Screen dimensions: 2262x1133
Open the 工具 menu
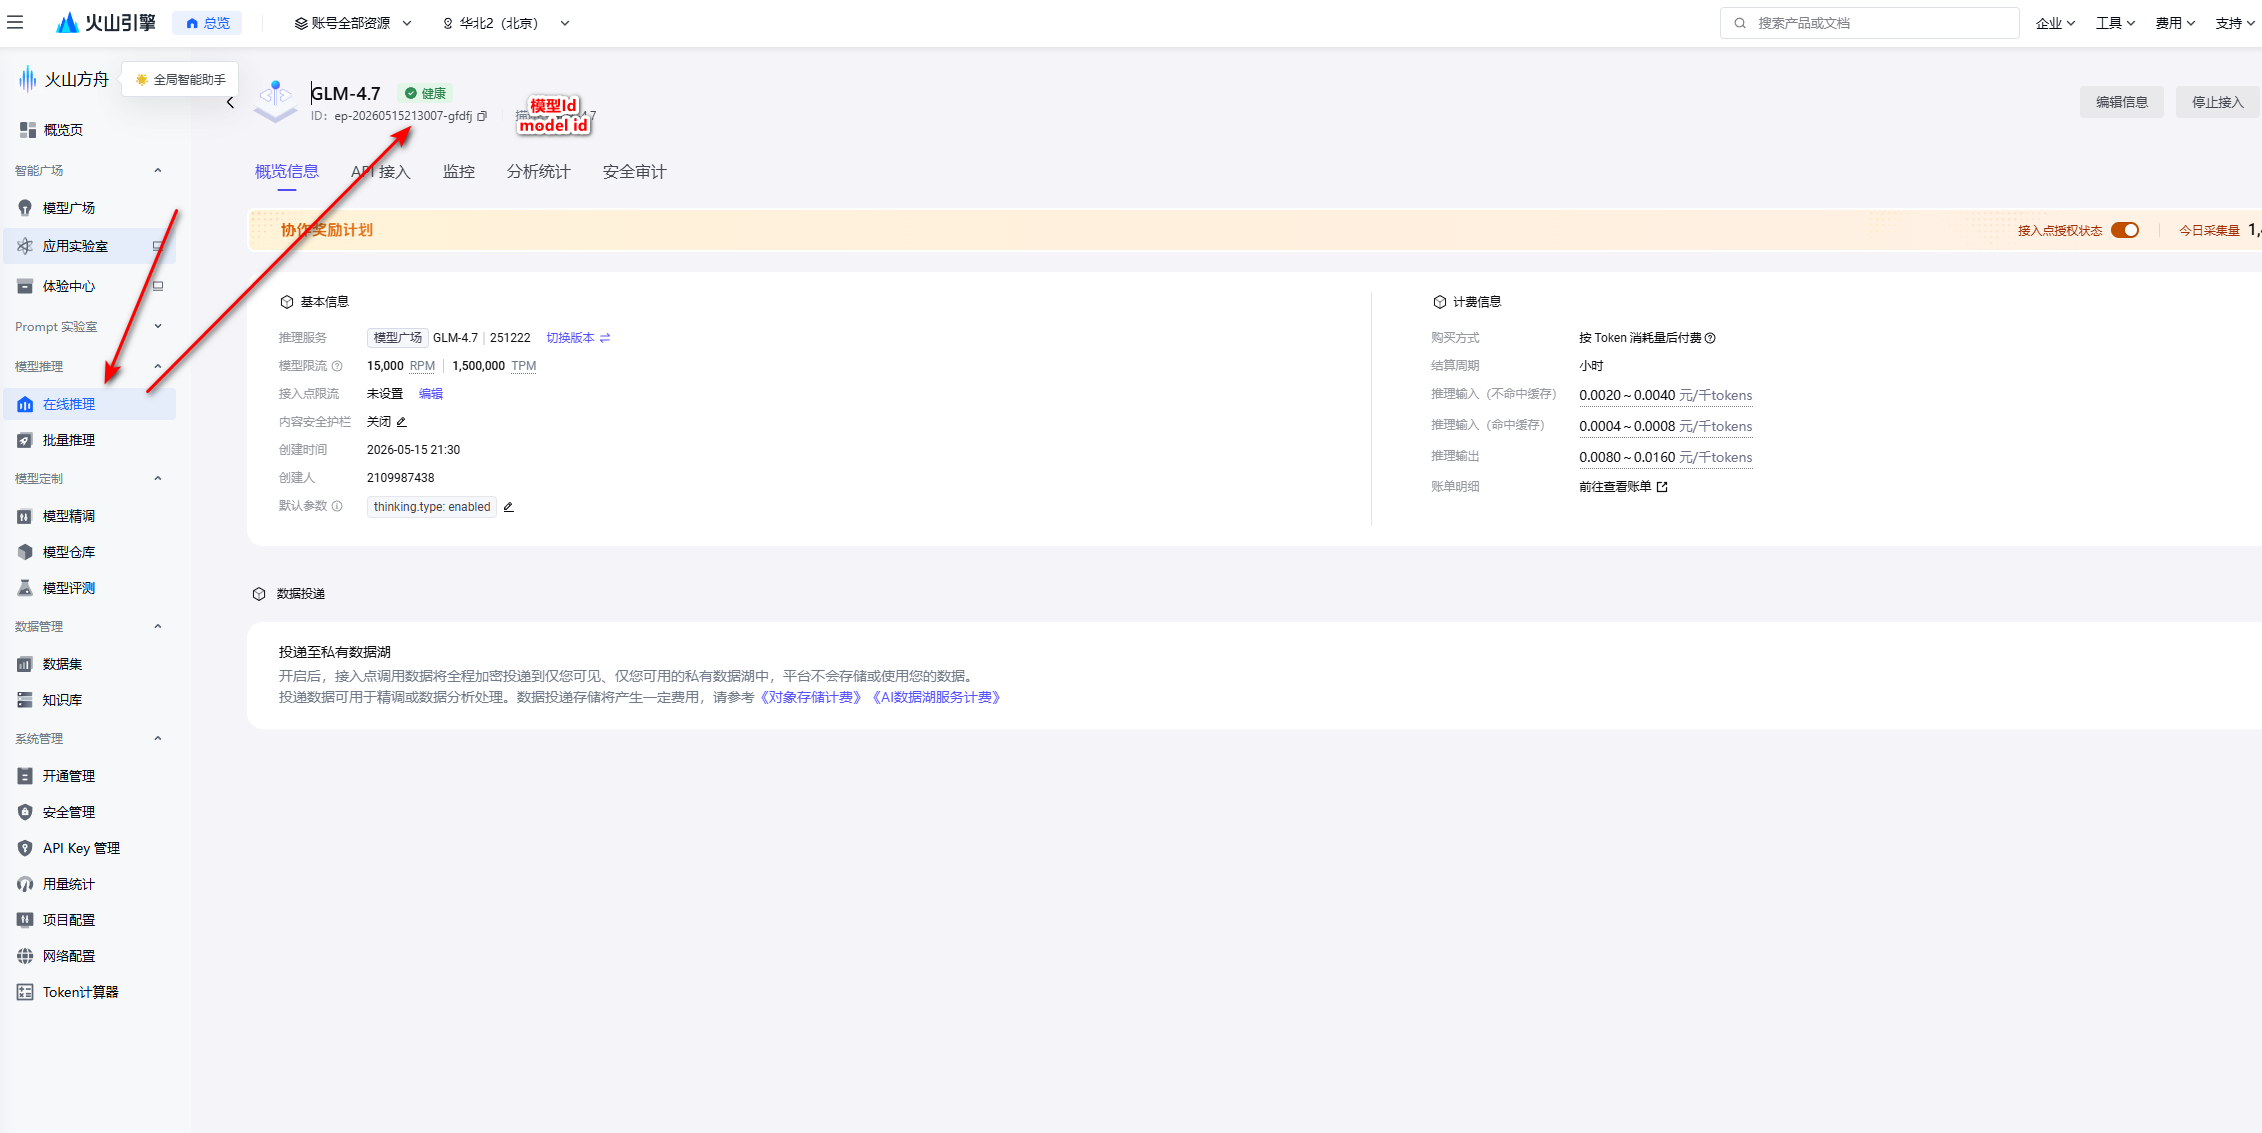(2115, 23)
